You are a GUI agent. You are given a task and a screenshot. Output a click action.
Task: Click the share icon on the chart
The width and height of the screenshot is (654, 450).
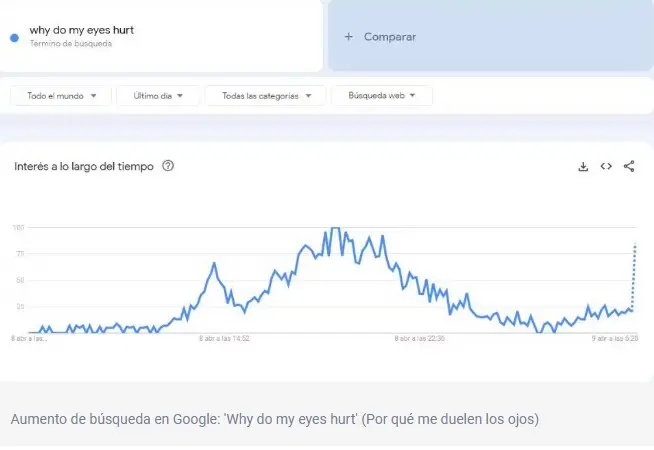tap(629, 167)
